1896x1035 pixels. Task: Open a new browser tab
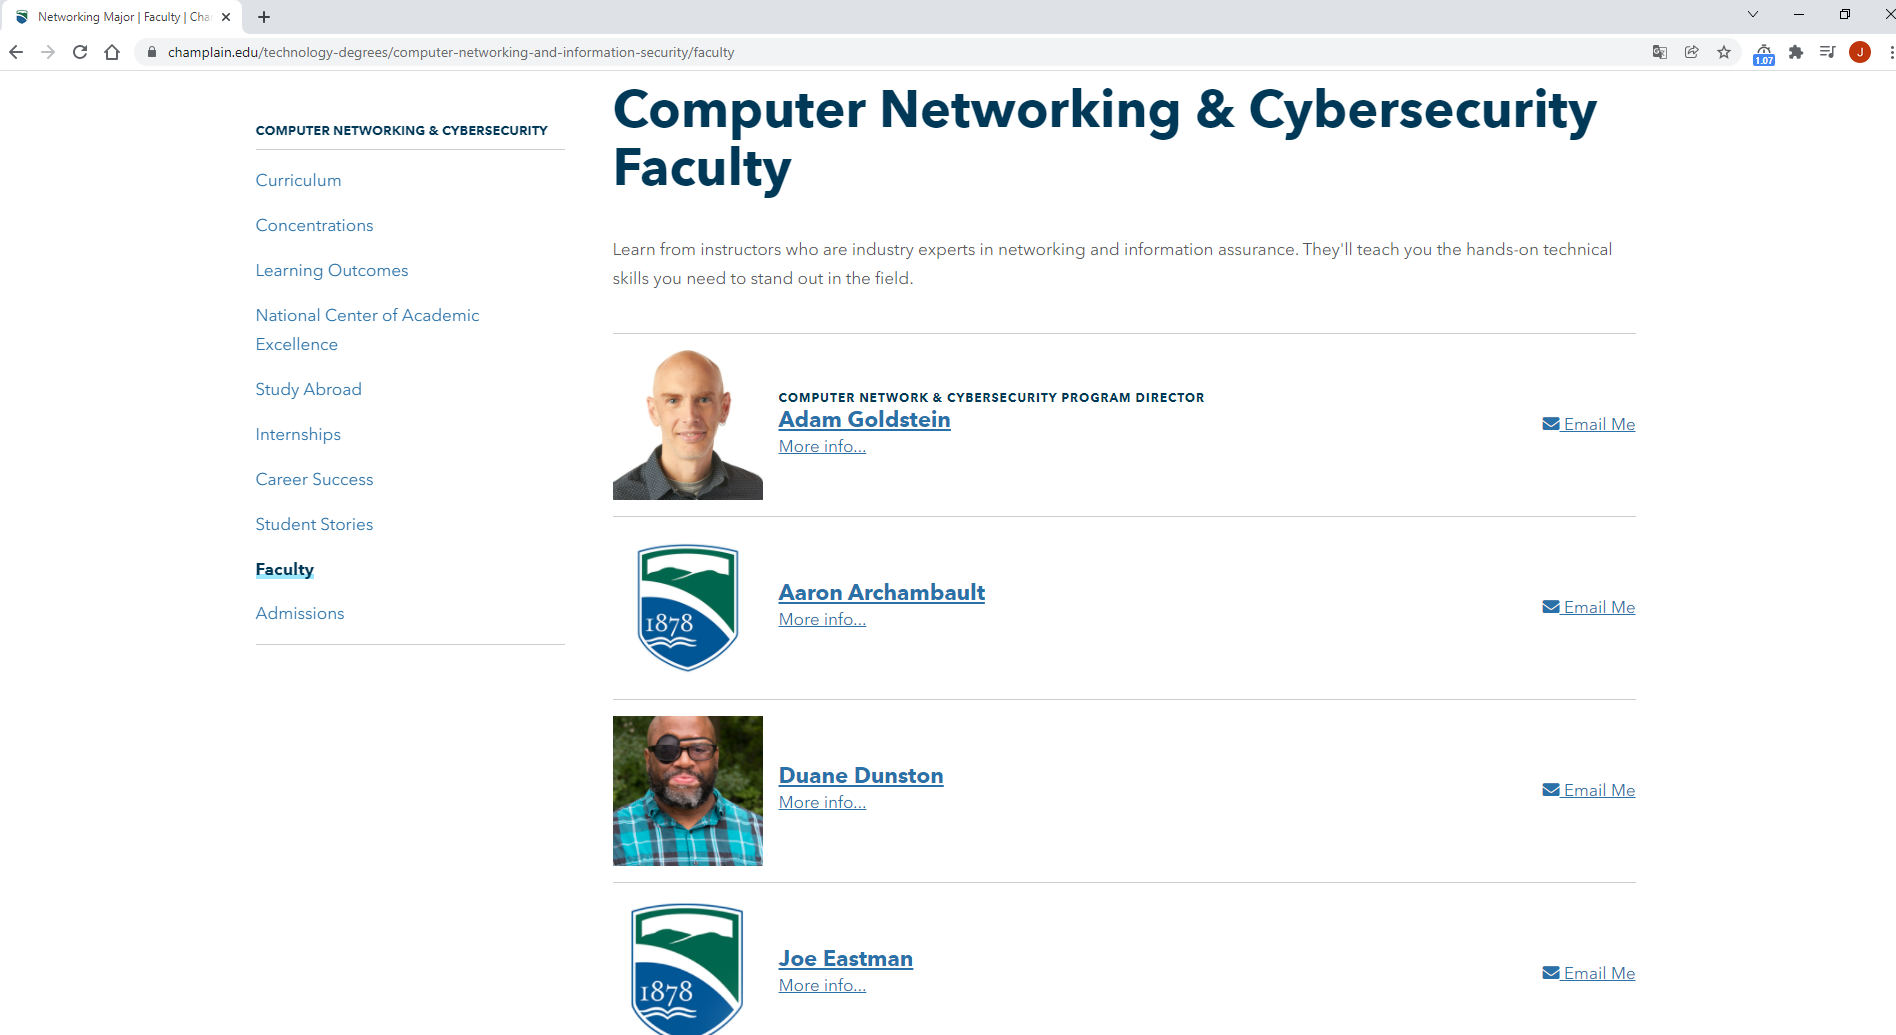click(x=264, y=17)
